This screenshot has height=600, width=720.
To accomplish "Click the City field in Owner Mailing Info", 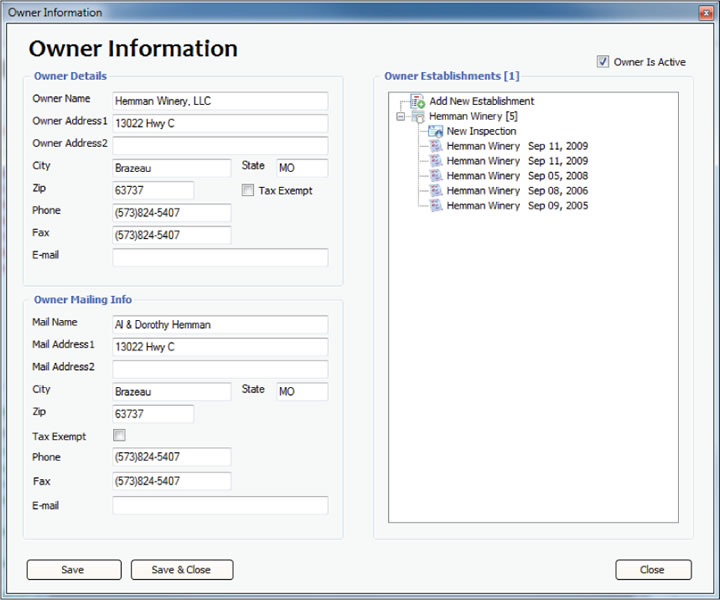I will tap(172, 392).
